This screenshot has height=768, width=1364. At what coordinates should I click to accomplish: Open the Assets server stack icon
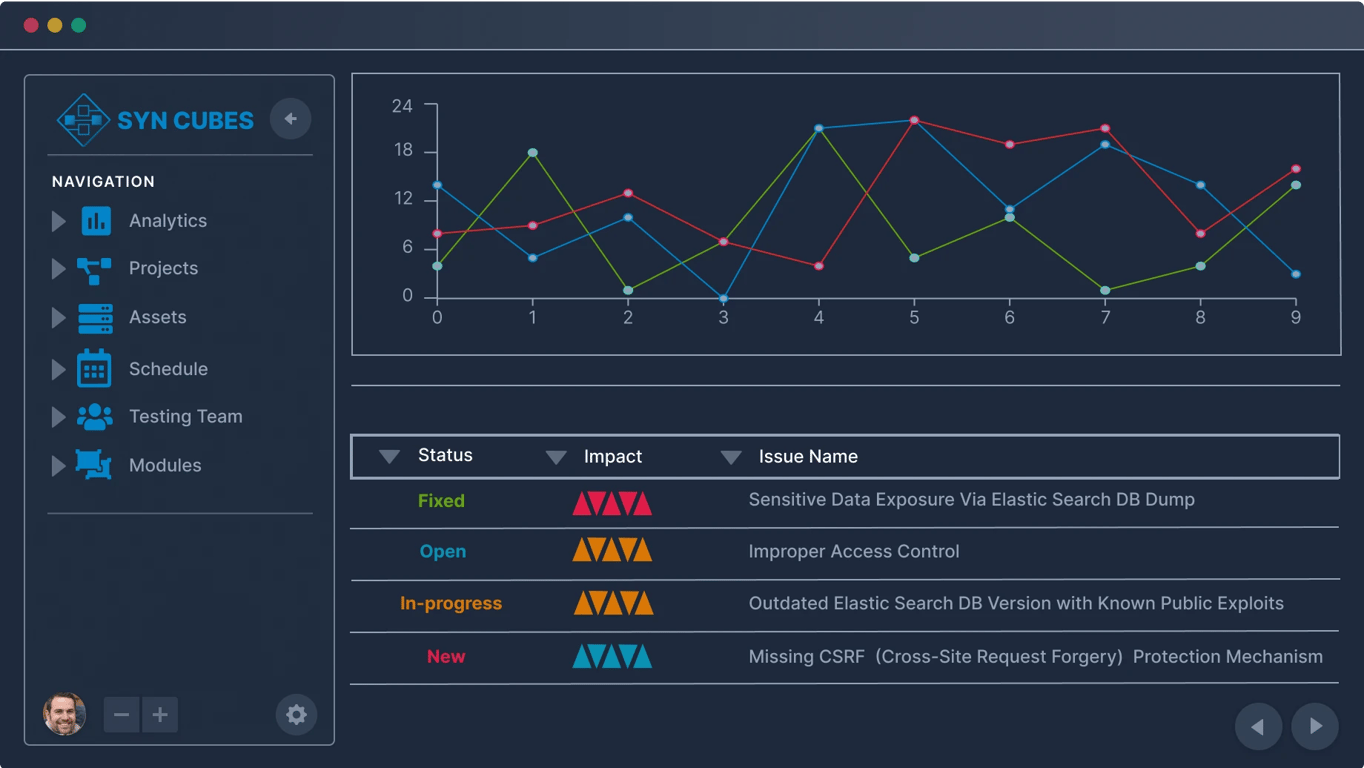point(95,317)
